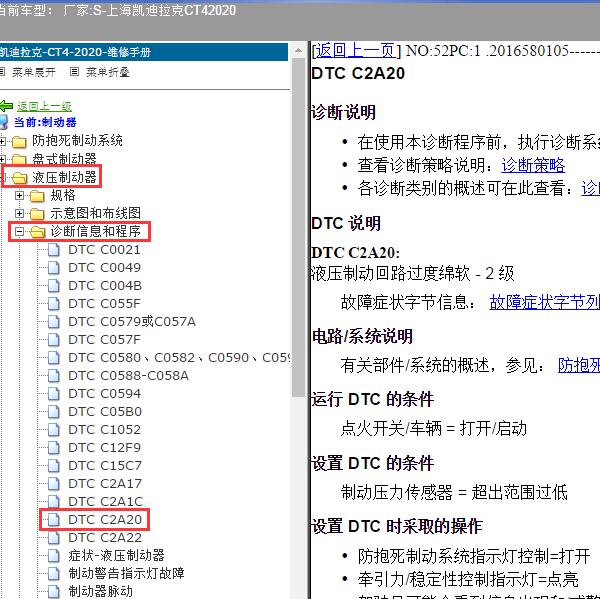Click document icon for DTC C0588-C058A
Image resolution: width=600 pixels, height=599 pixels.
pyautogui.click(x=54, y=375)
